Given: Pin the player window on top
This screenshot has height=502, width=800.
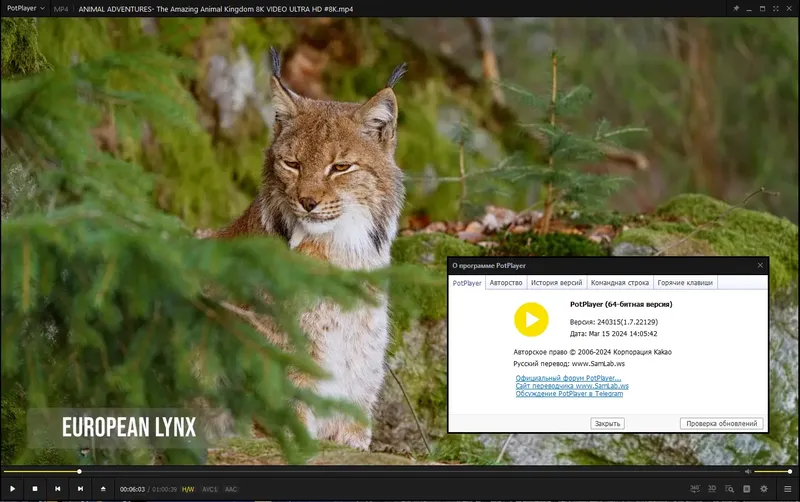Looking at the screenshot, I should click(736, 9).
